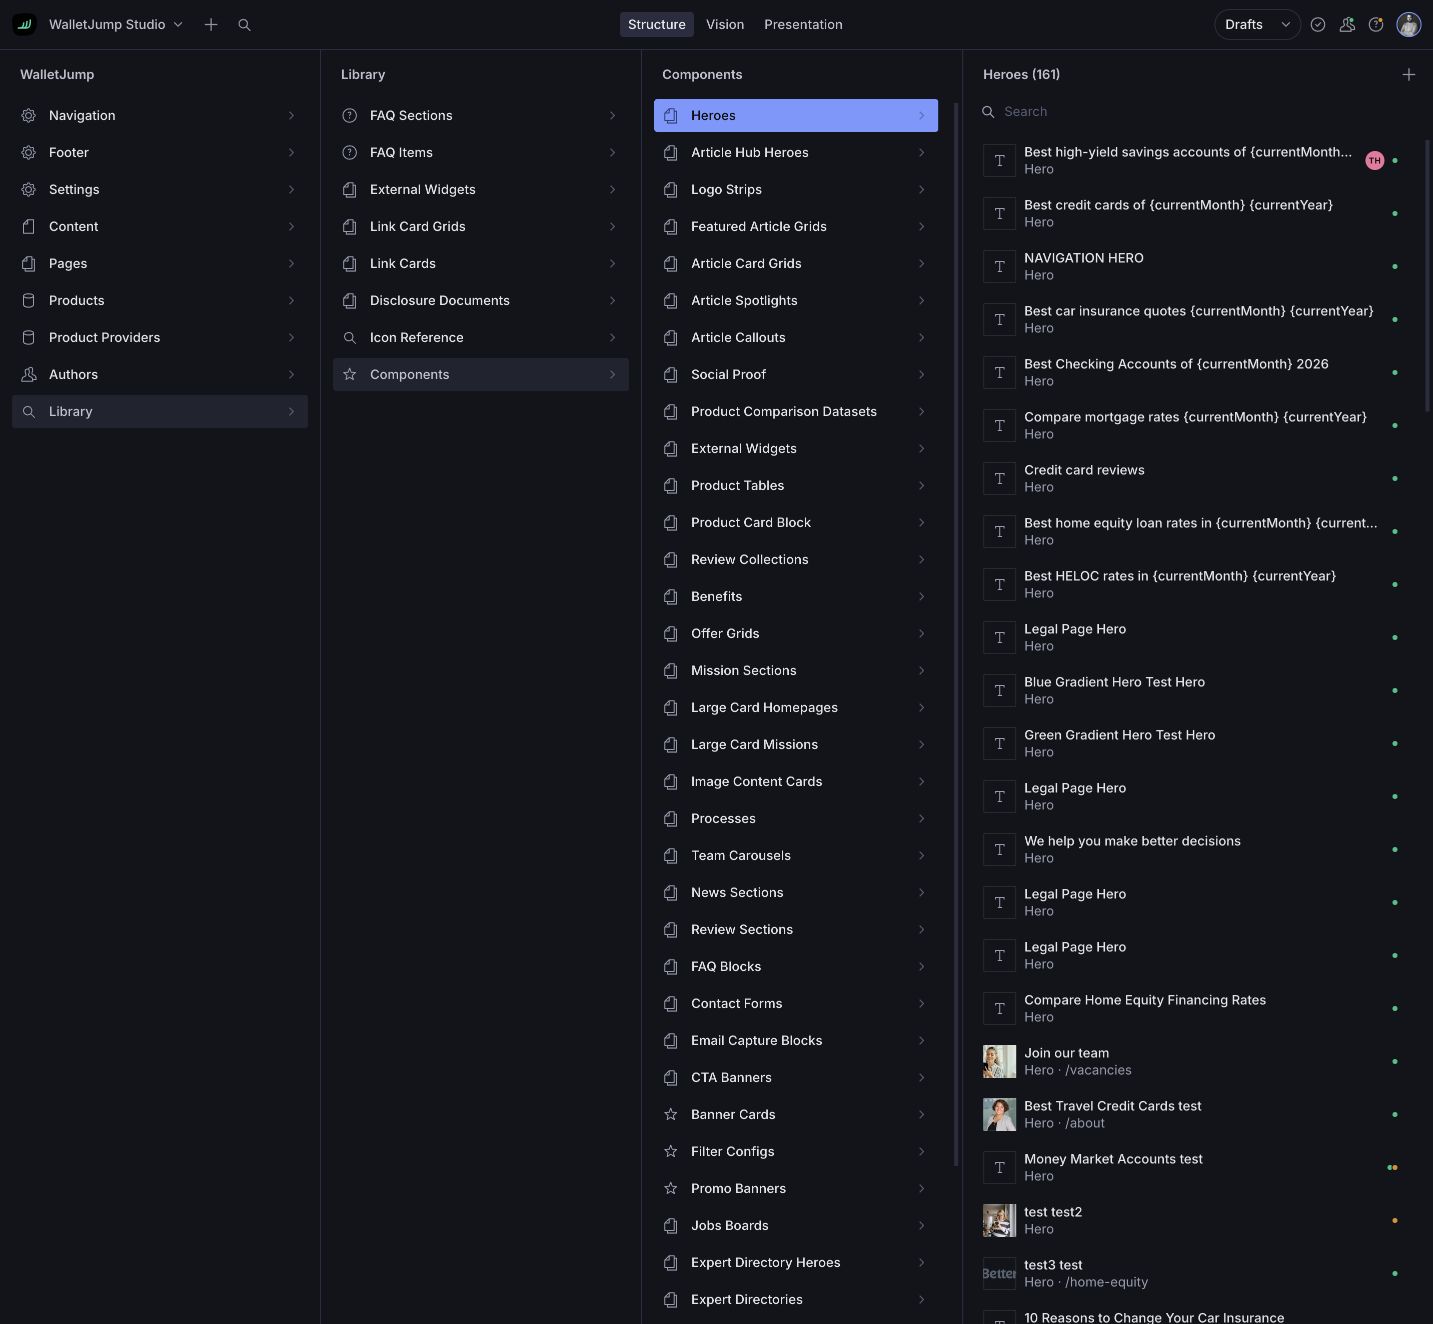
Task: Expand the Product Providers chevron
Action: pos(291,337)
